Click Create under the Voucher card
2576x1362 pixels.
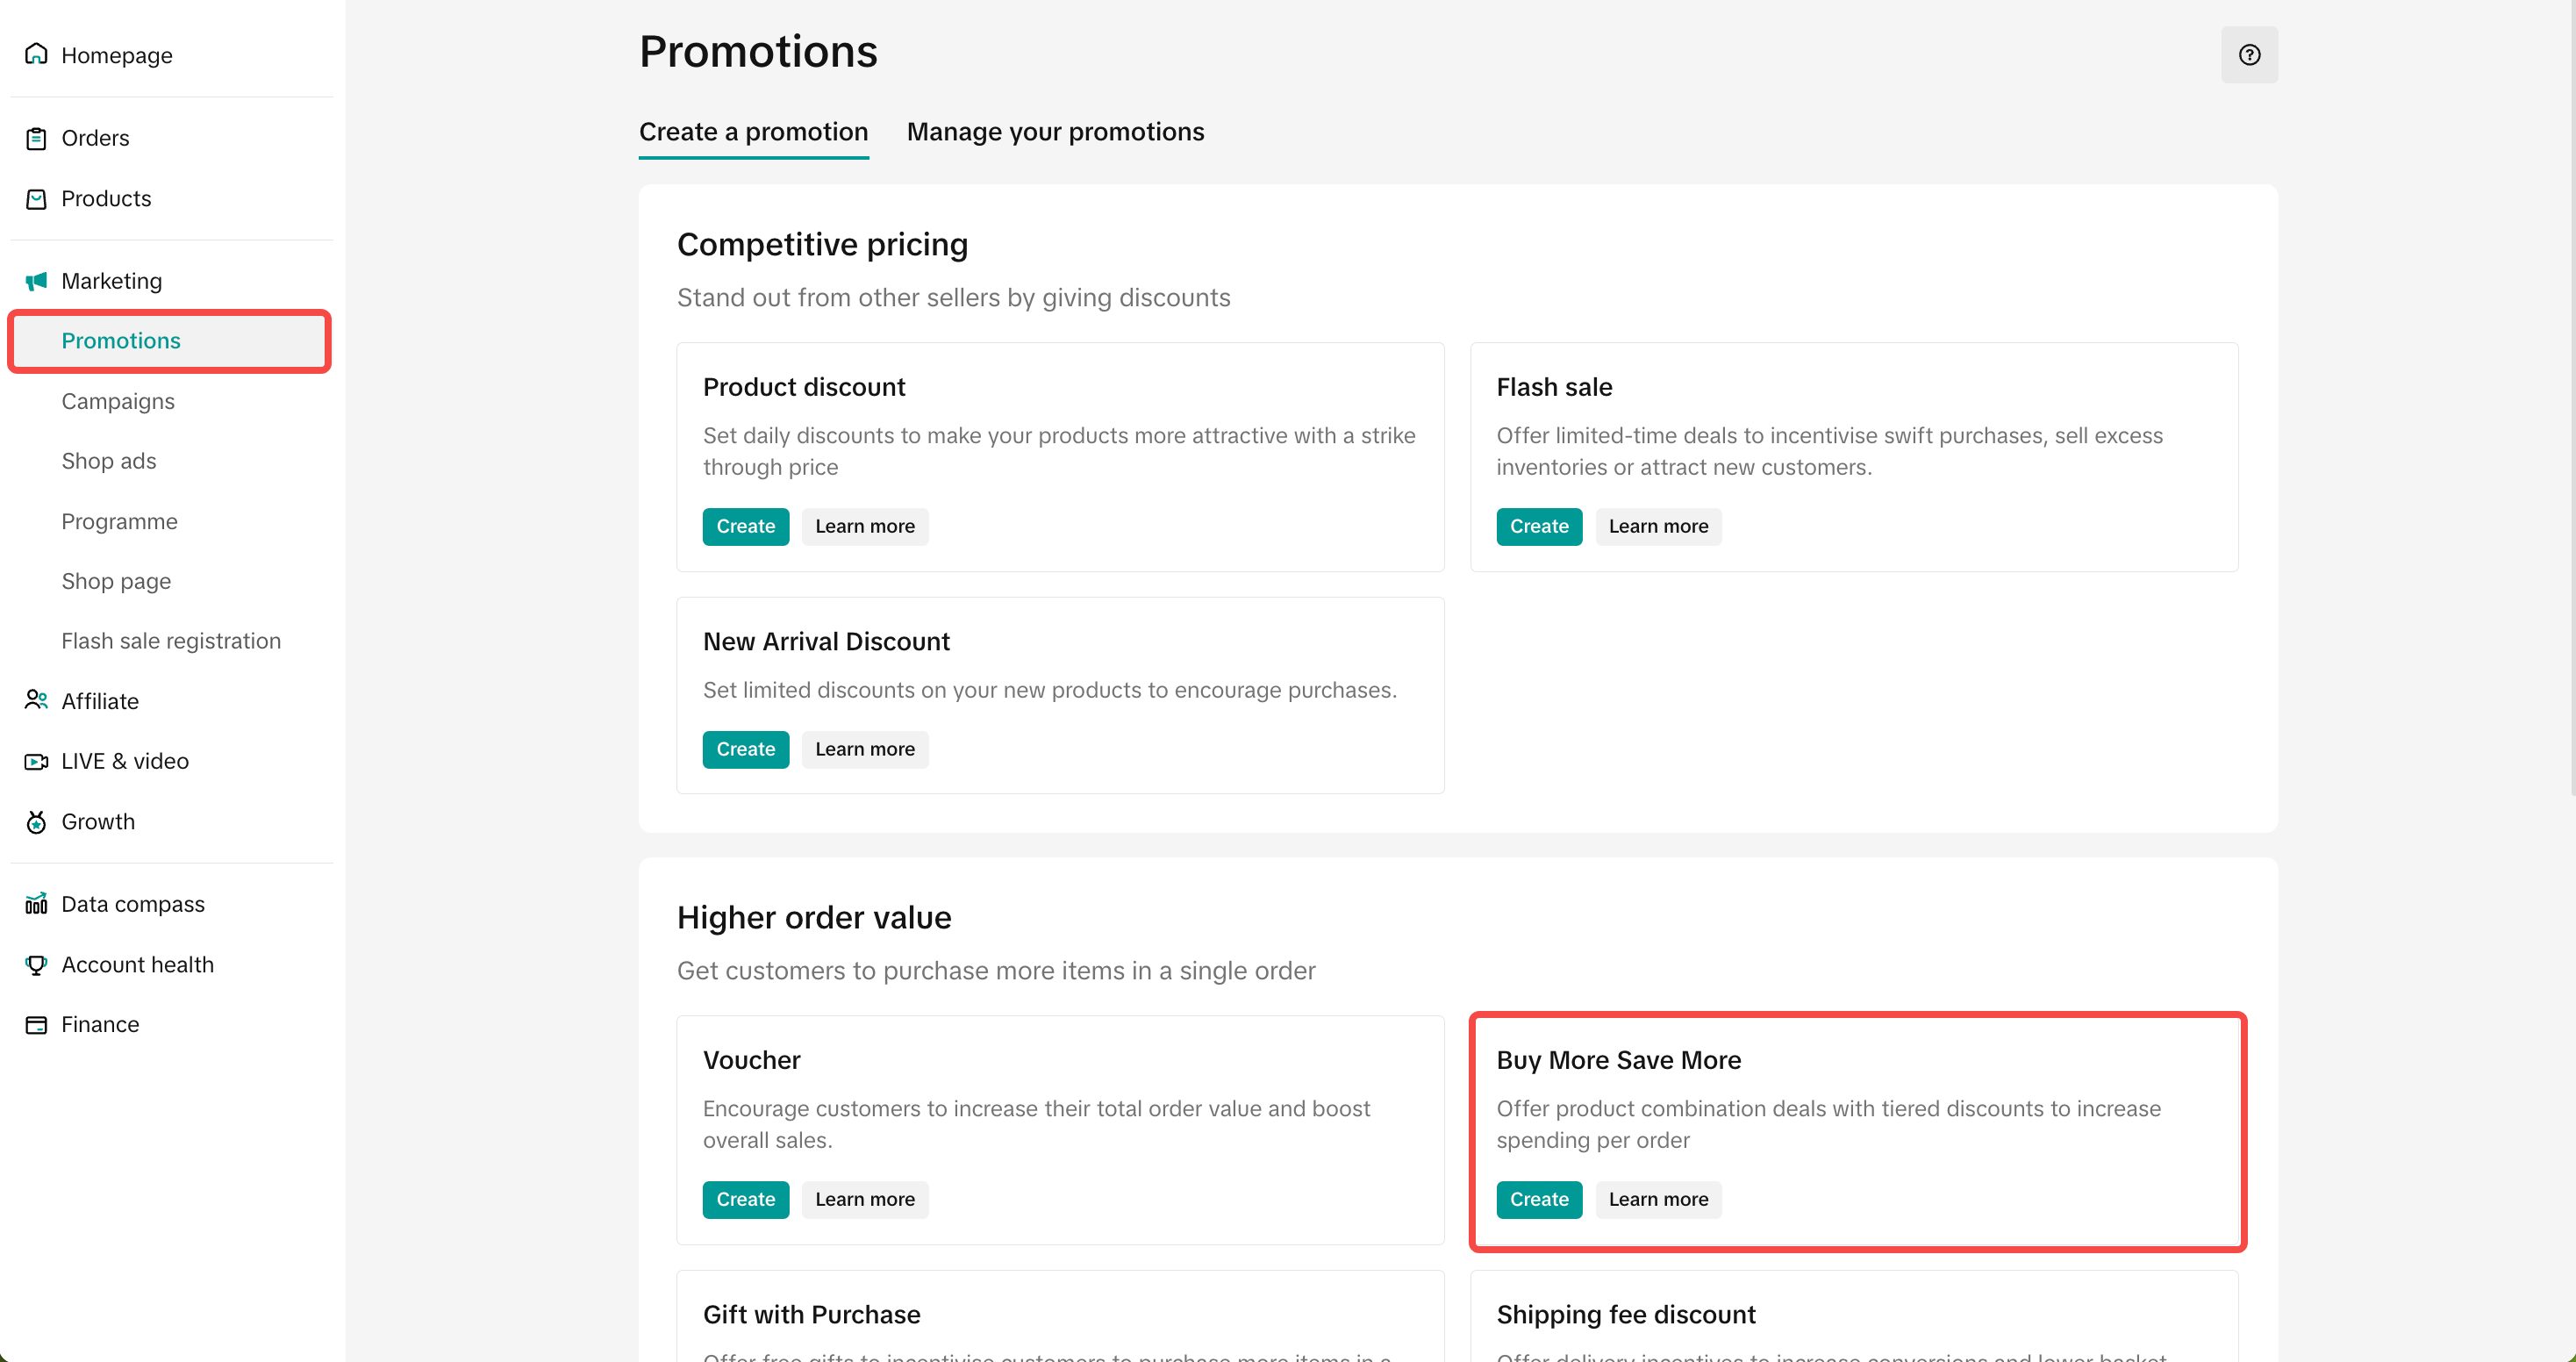click(x=745, y=1199)
